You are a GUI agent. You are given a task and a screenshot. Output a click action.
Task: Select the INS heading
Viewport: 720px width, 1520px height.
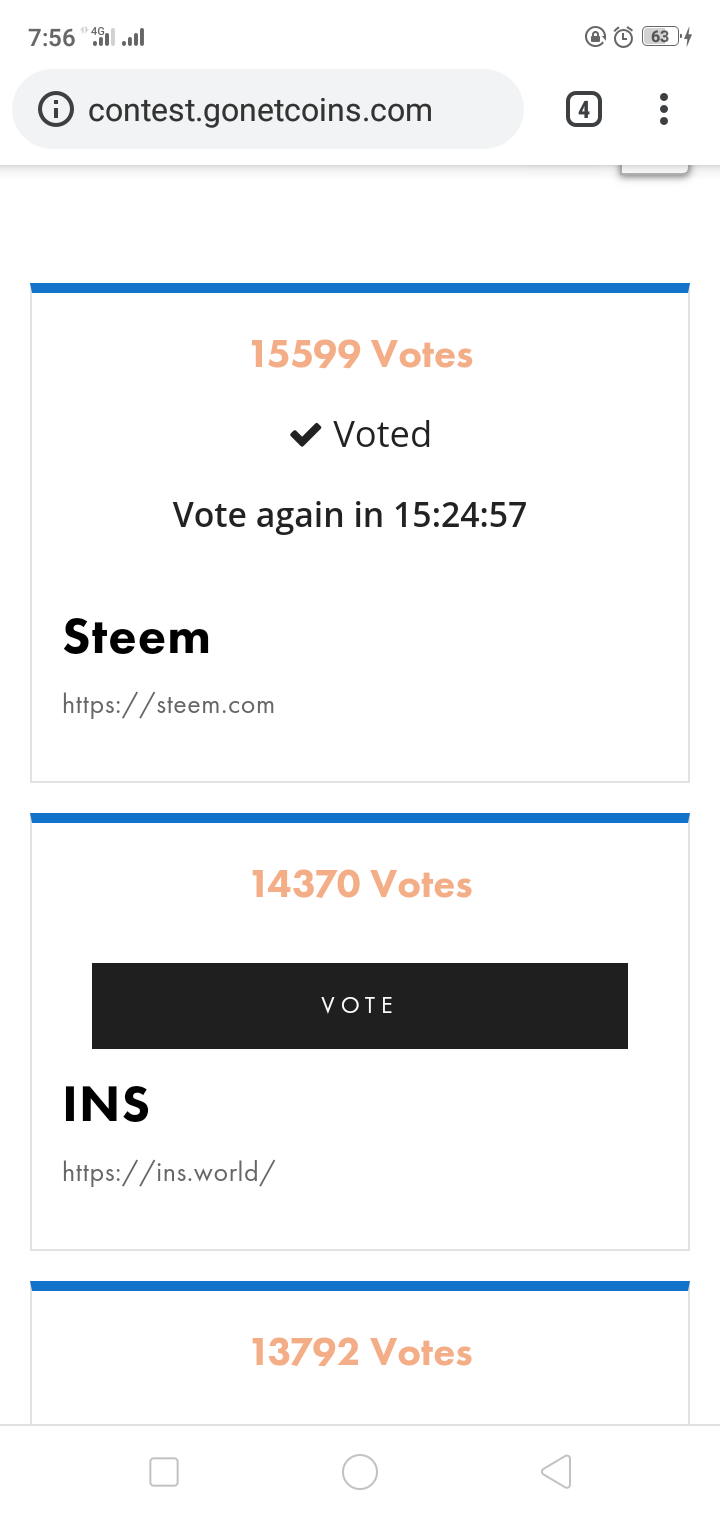[x=106, y=1104]
